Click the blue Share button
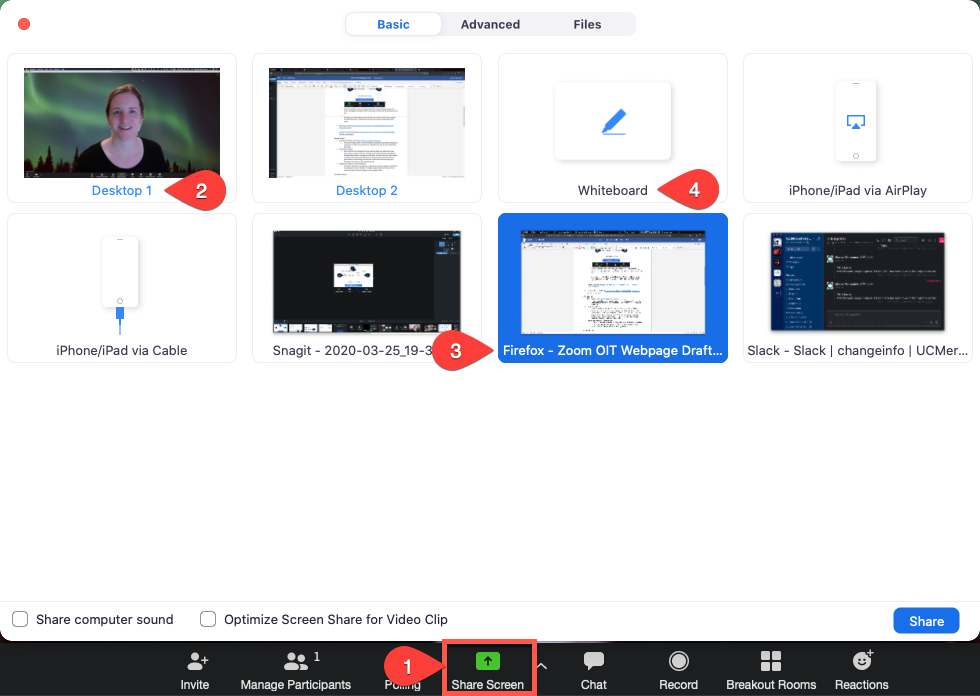The image size is (980, 696). [x=925, y=620]
